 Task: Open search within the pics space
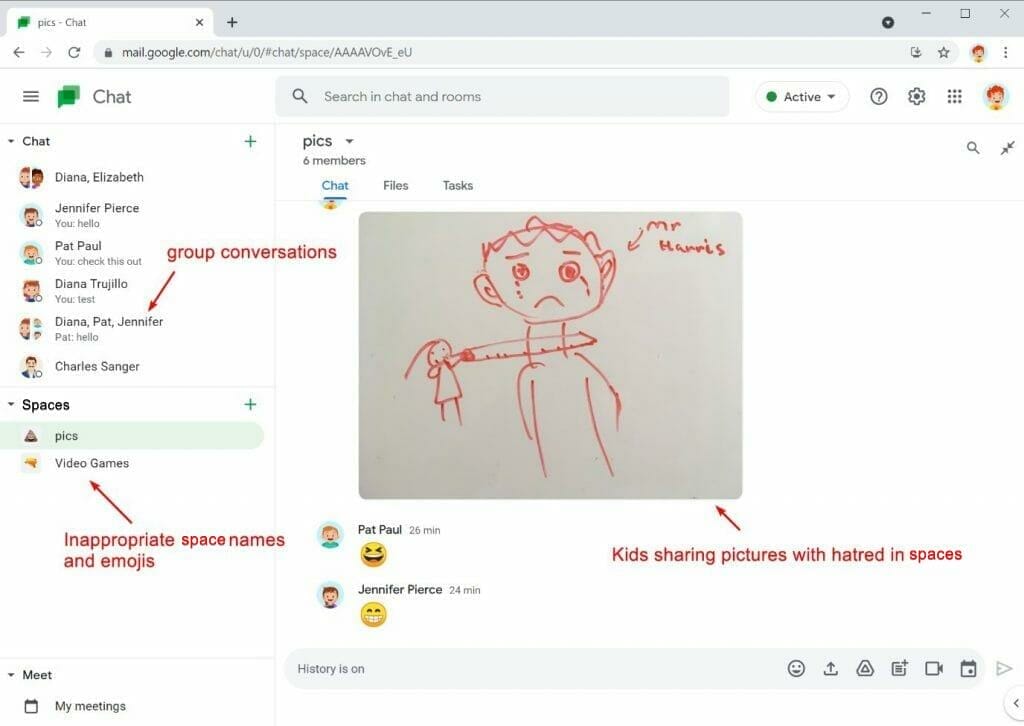click(973, 147)
